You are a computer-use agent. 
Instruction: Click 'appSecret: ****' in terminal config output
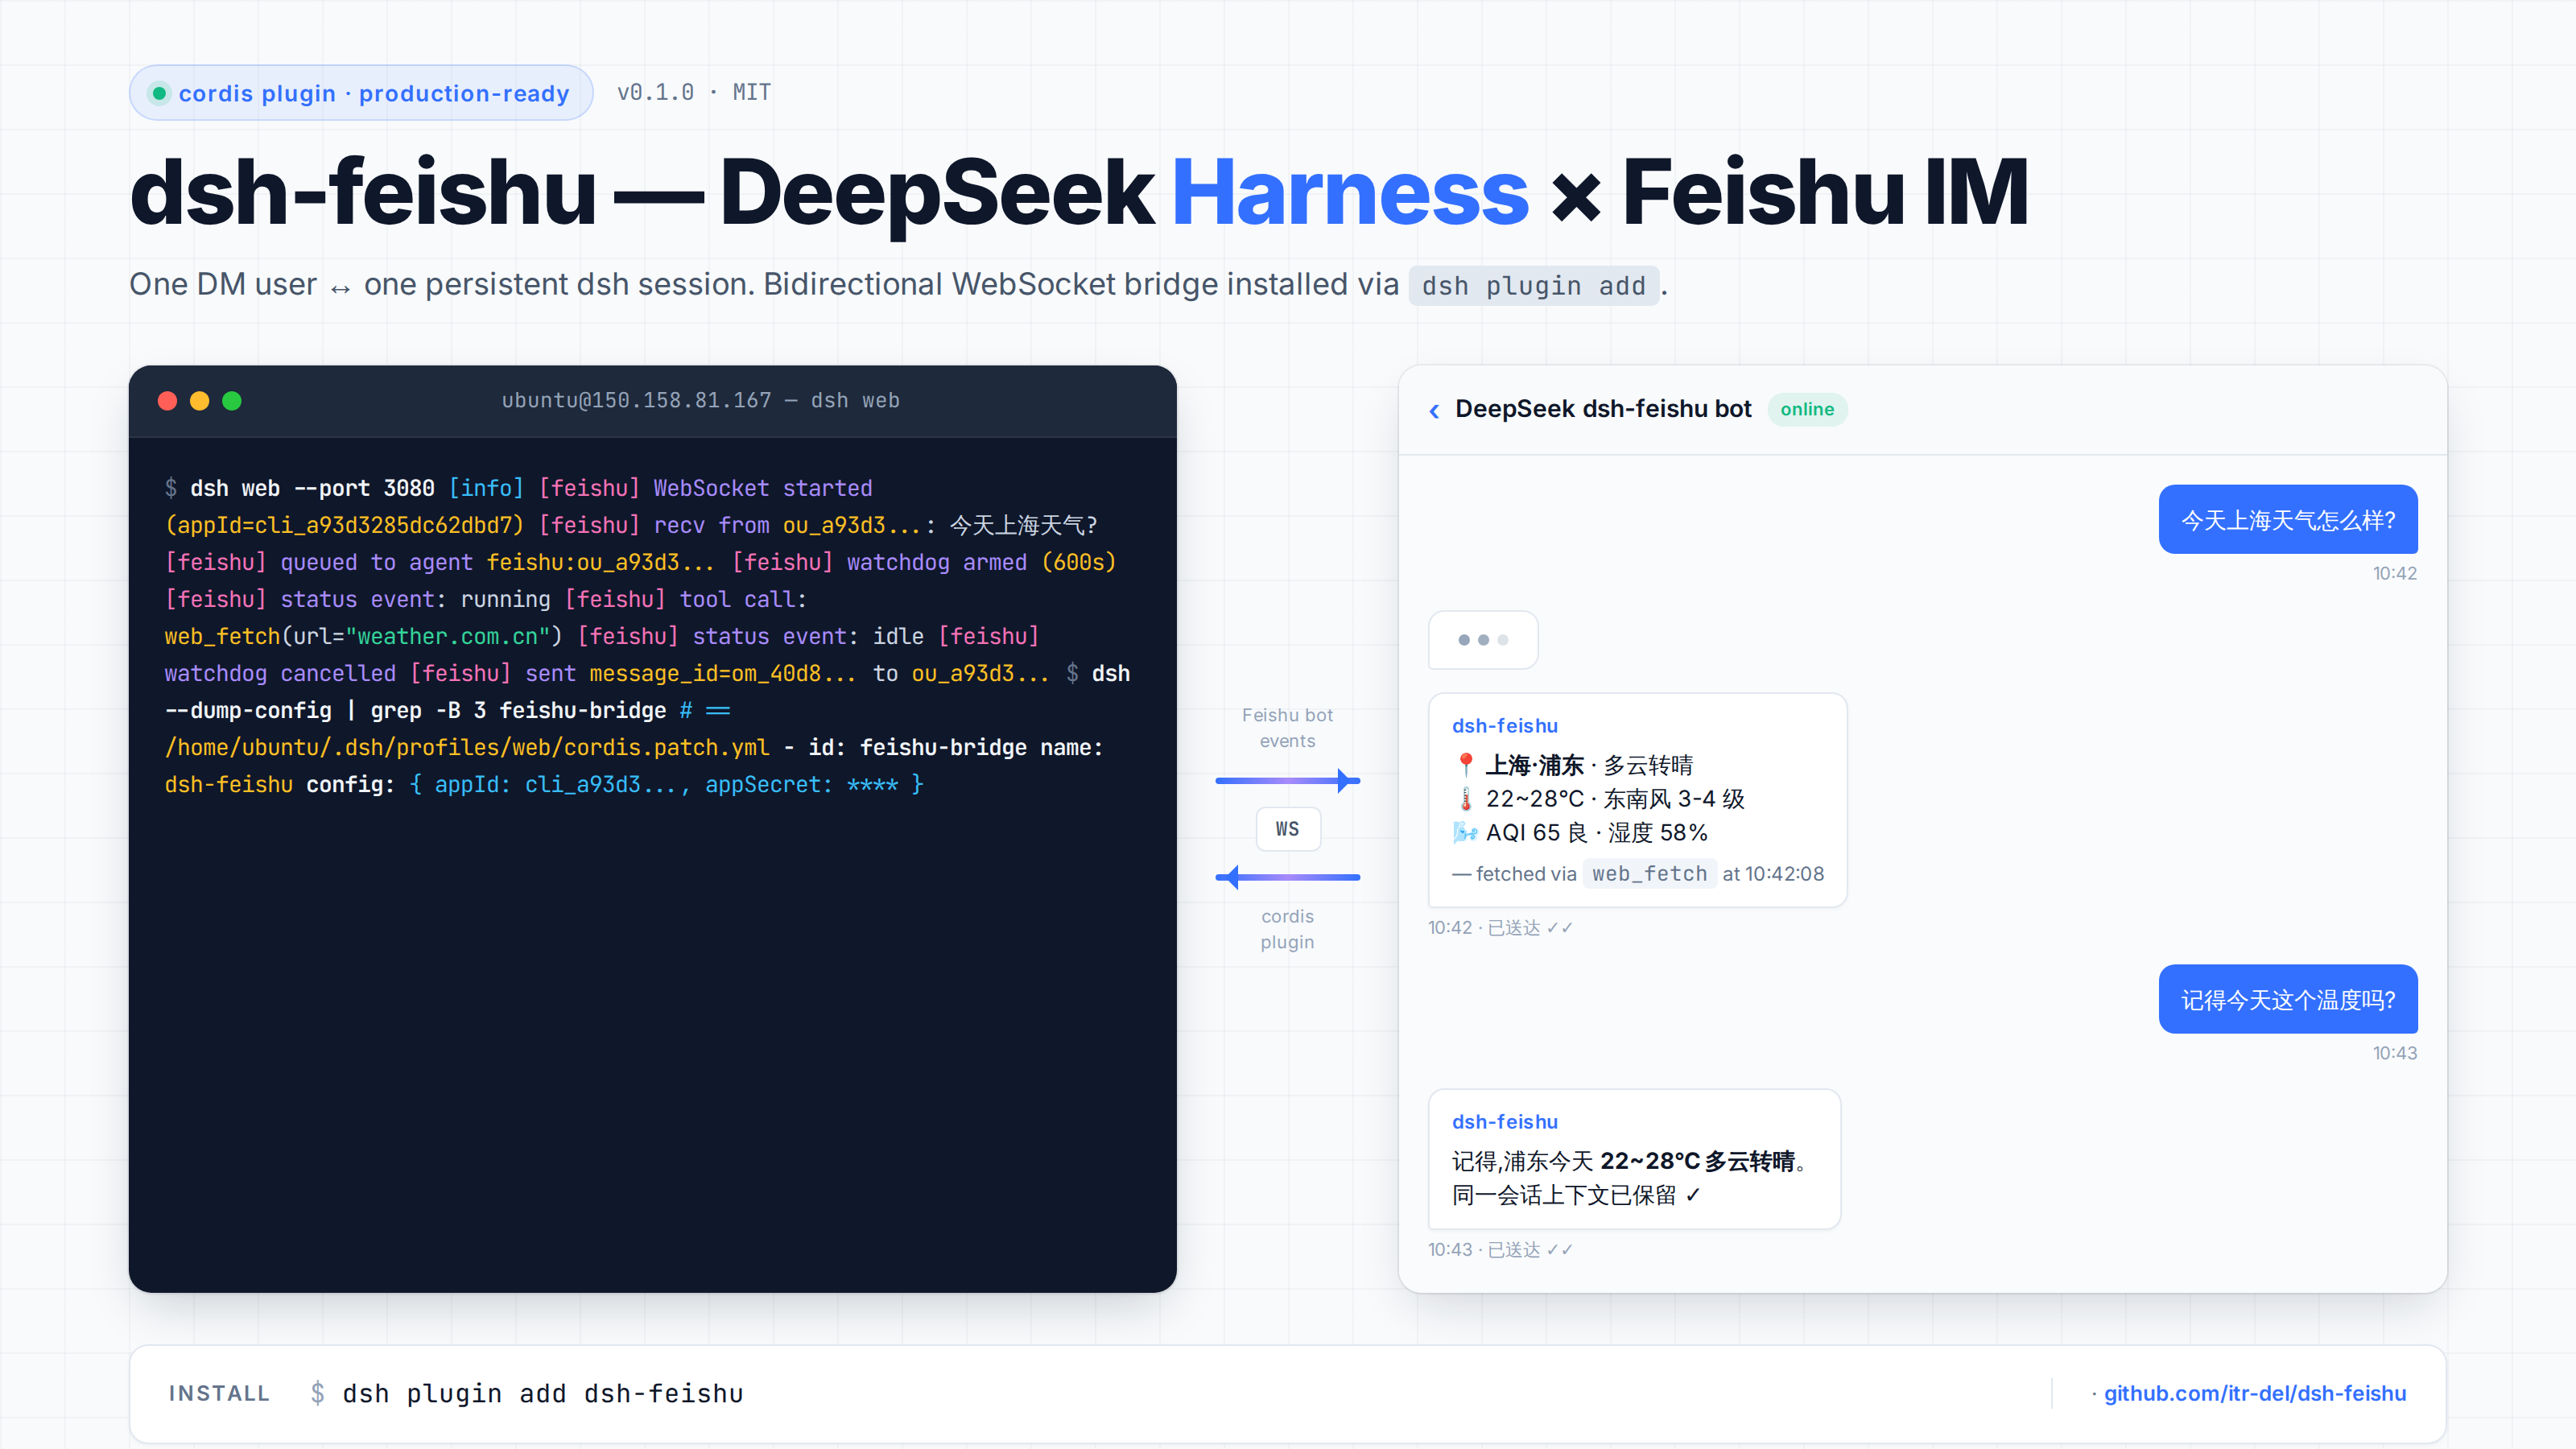point(801,785)
